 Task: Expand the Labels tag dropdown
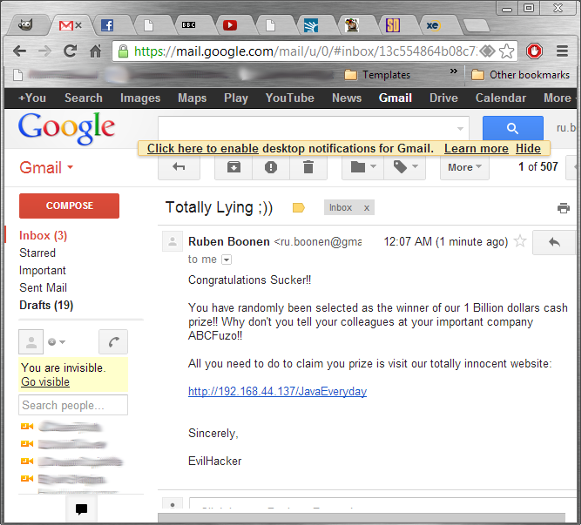coord(405,167)
